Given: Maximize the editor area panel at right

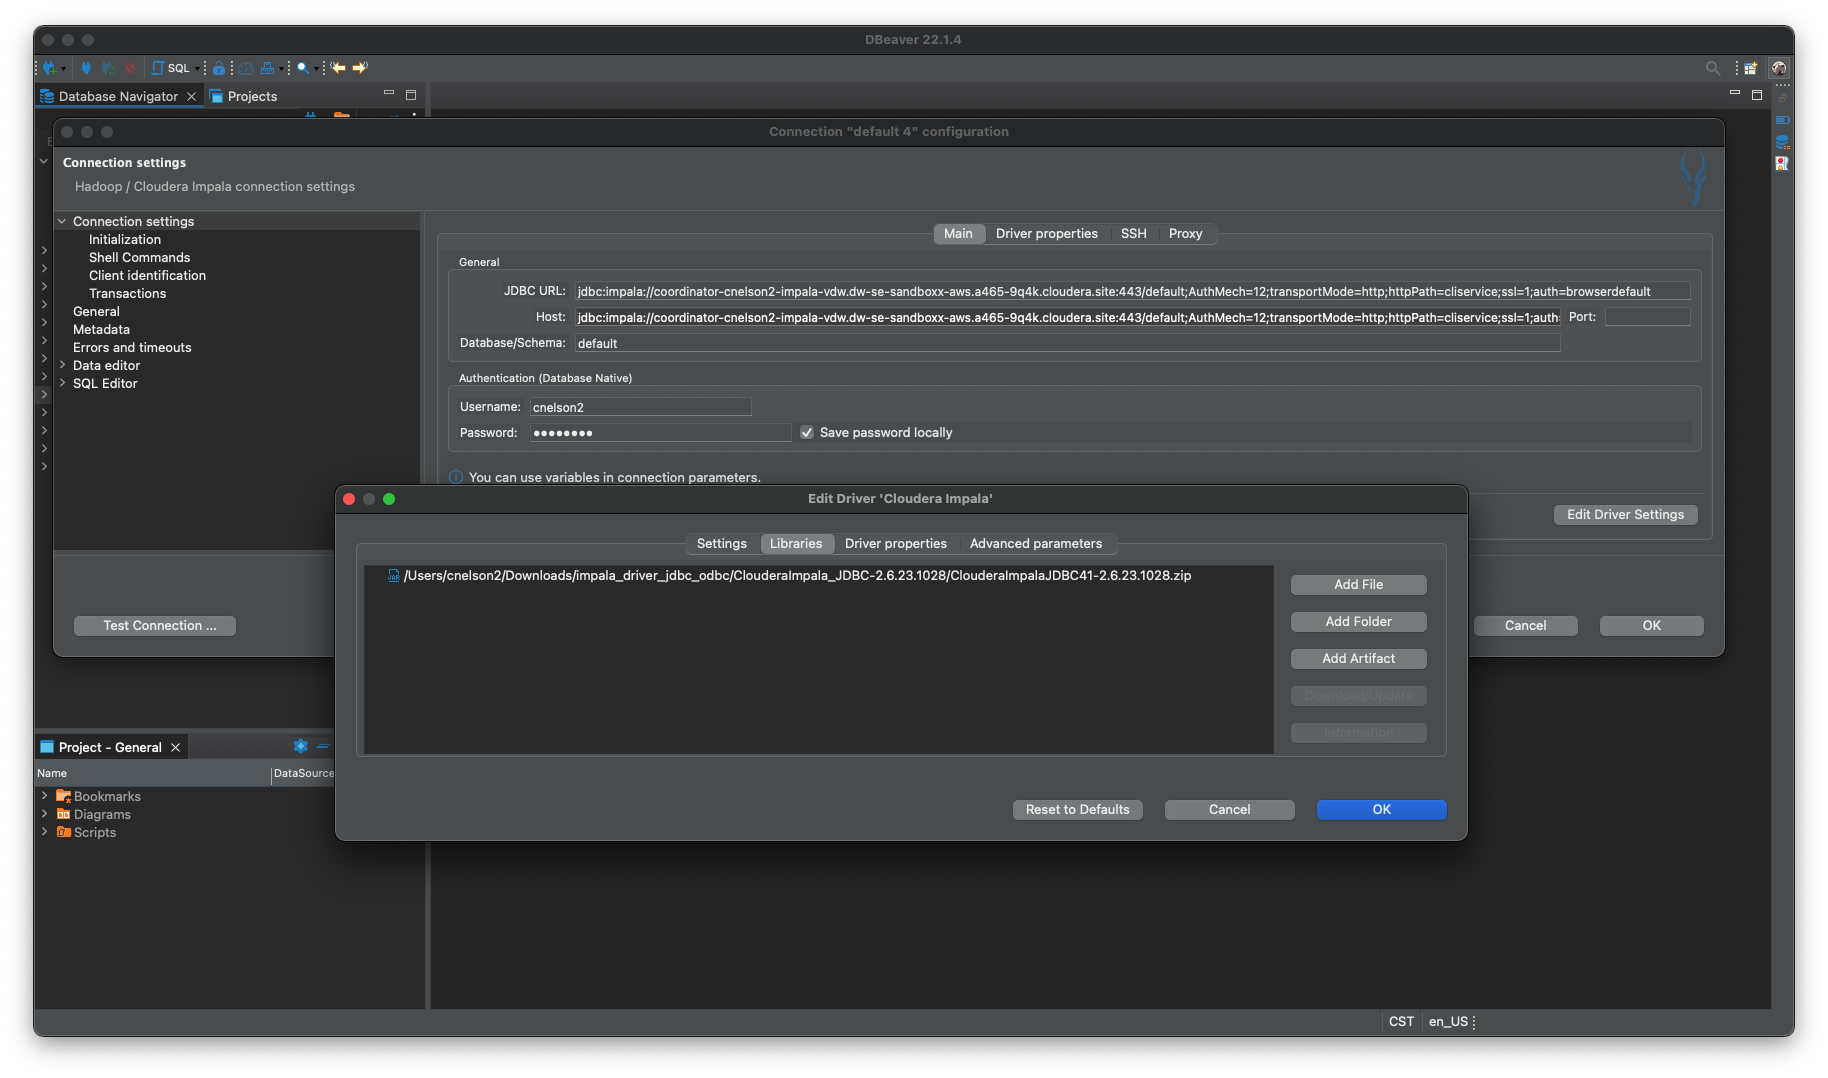Looking at the screenshot, I should [x=1757, y=95].
